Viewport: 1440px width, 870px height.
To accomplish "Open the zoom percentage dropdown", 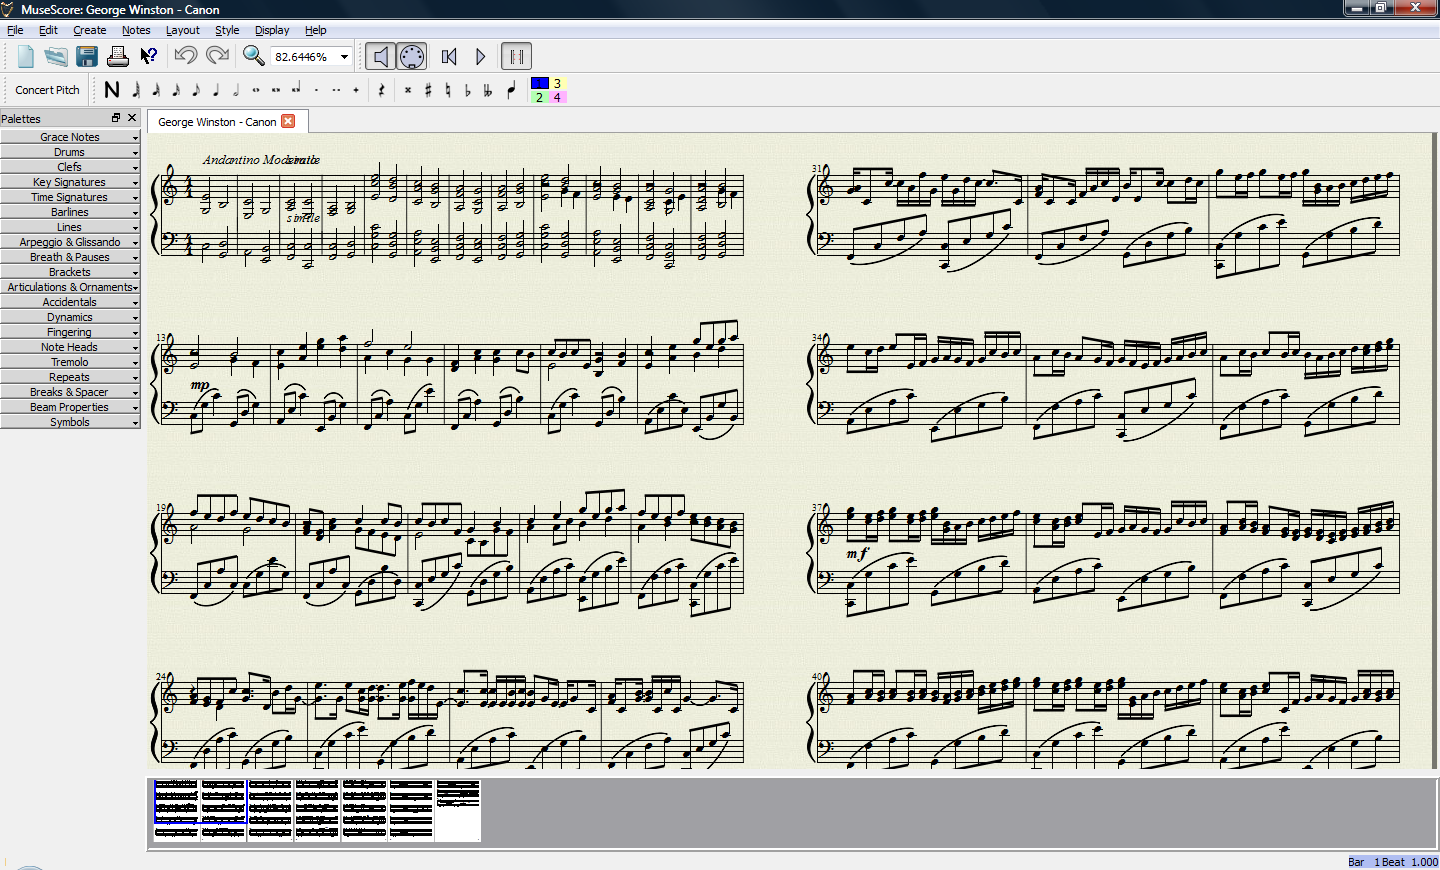I will pyautogui.click(x=344, y=57).
